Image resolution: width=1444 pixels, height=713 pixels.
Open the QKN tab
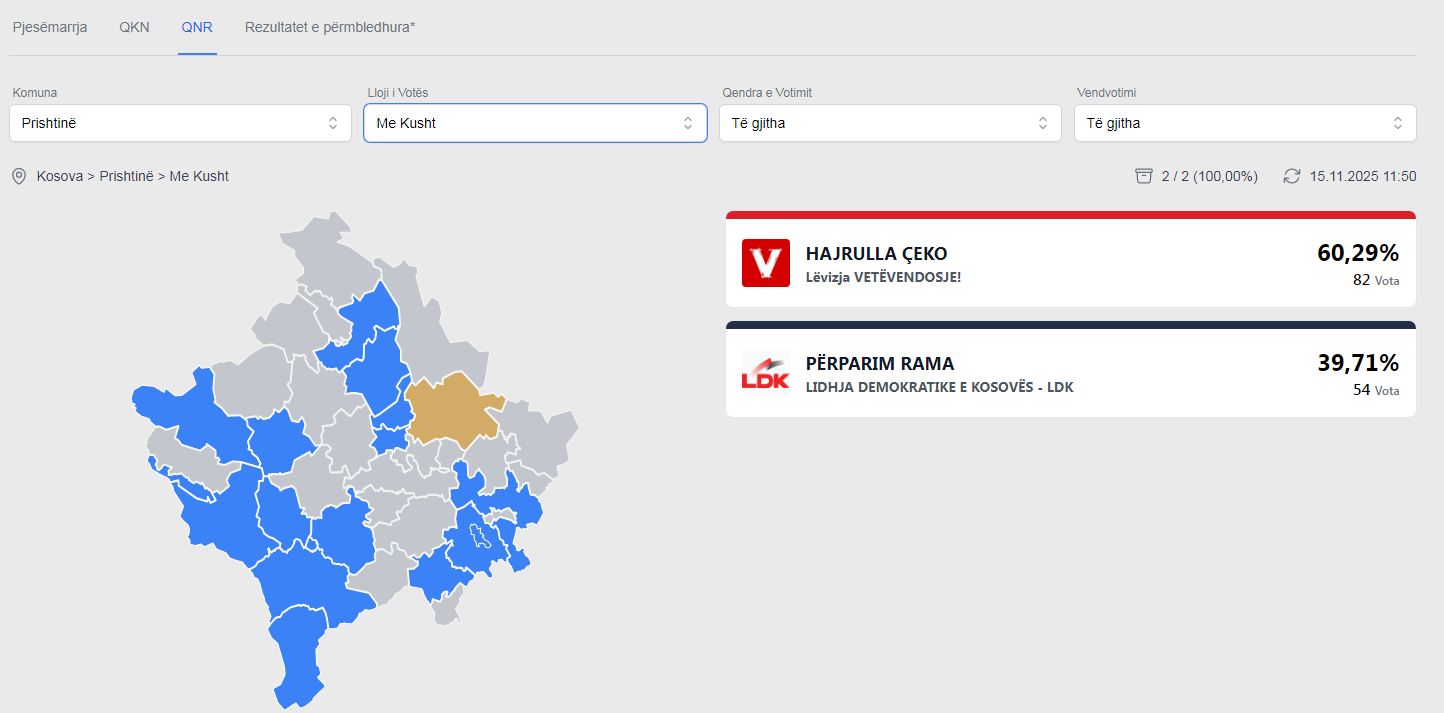(134, 27)
